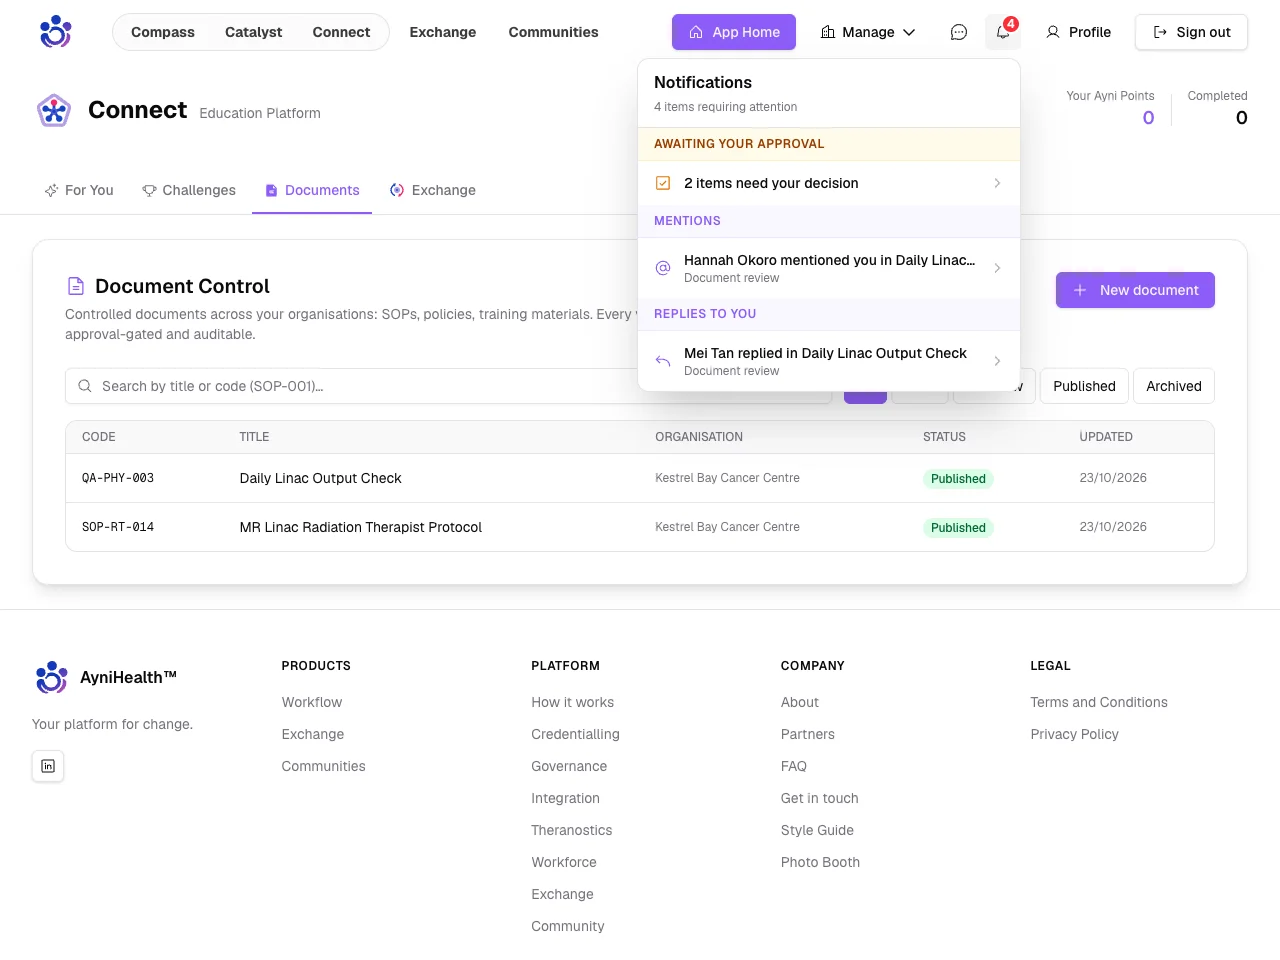Expand the 2 items need your decision row

coord(829,183)
